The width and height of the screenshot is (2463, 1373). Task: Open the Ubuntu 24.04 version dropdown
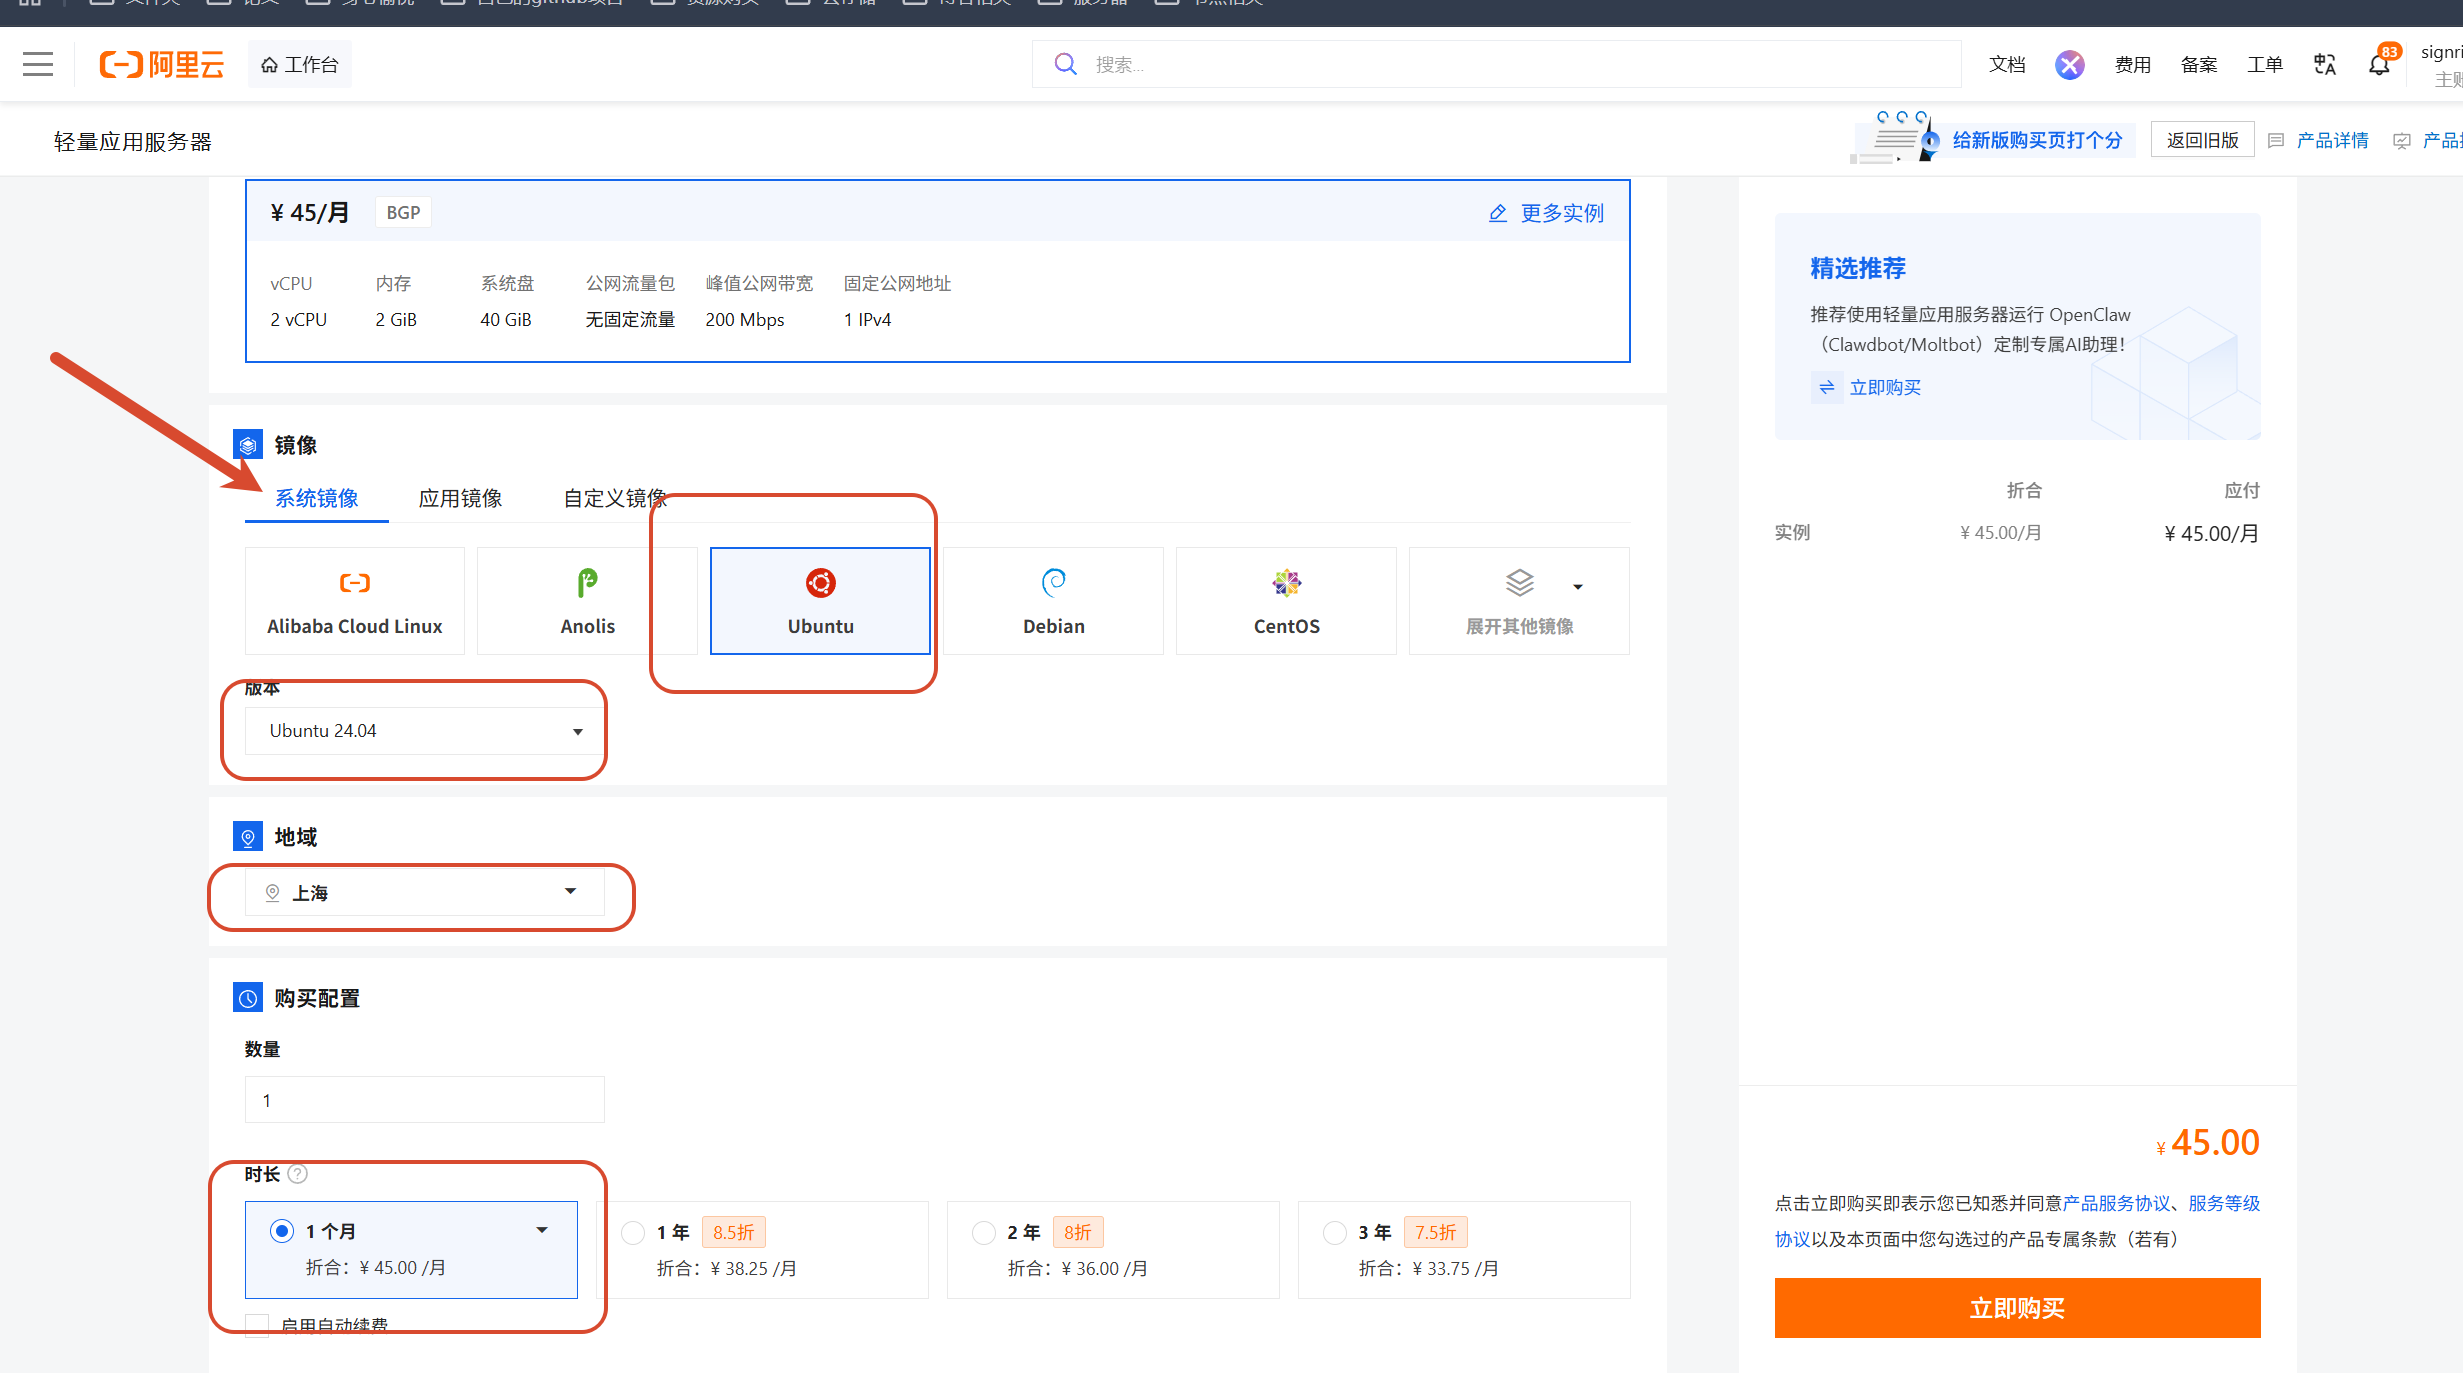[425, 731]
